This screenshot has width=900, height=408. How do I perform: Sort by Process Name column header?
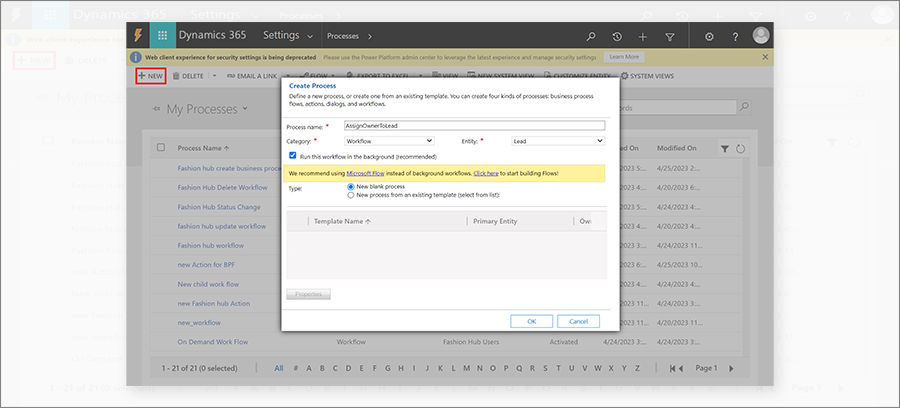point(203,148)
